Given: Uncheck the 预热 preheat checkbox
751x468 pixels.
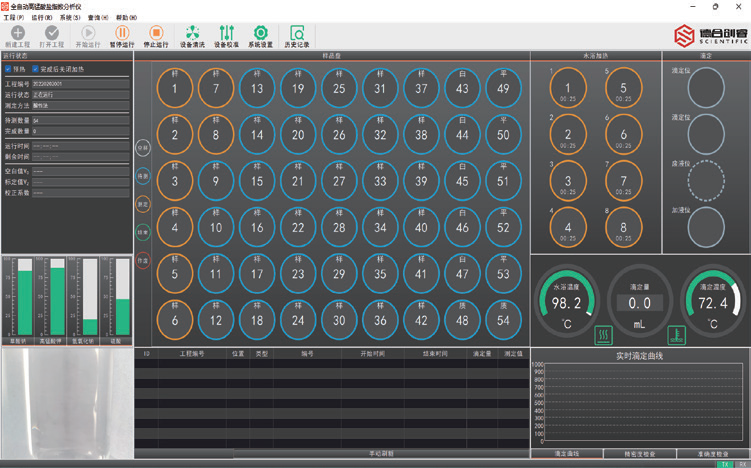Looking at the screenshot, I should 9,69.
